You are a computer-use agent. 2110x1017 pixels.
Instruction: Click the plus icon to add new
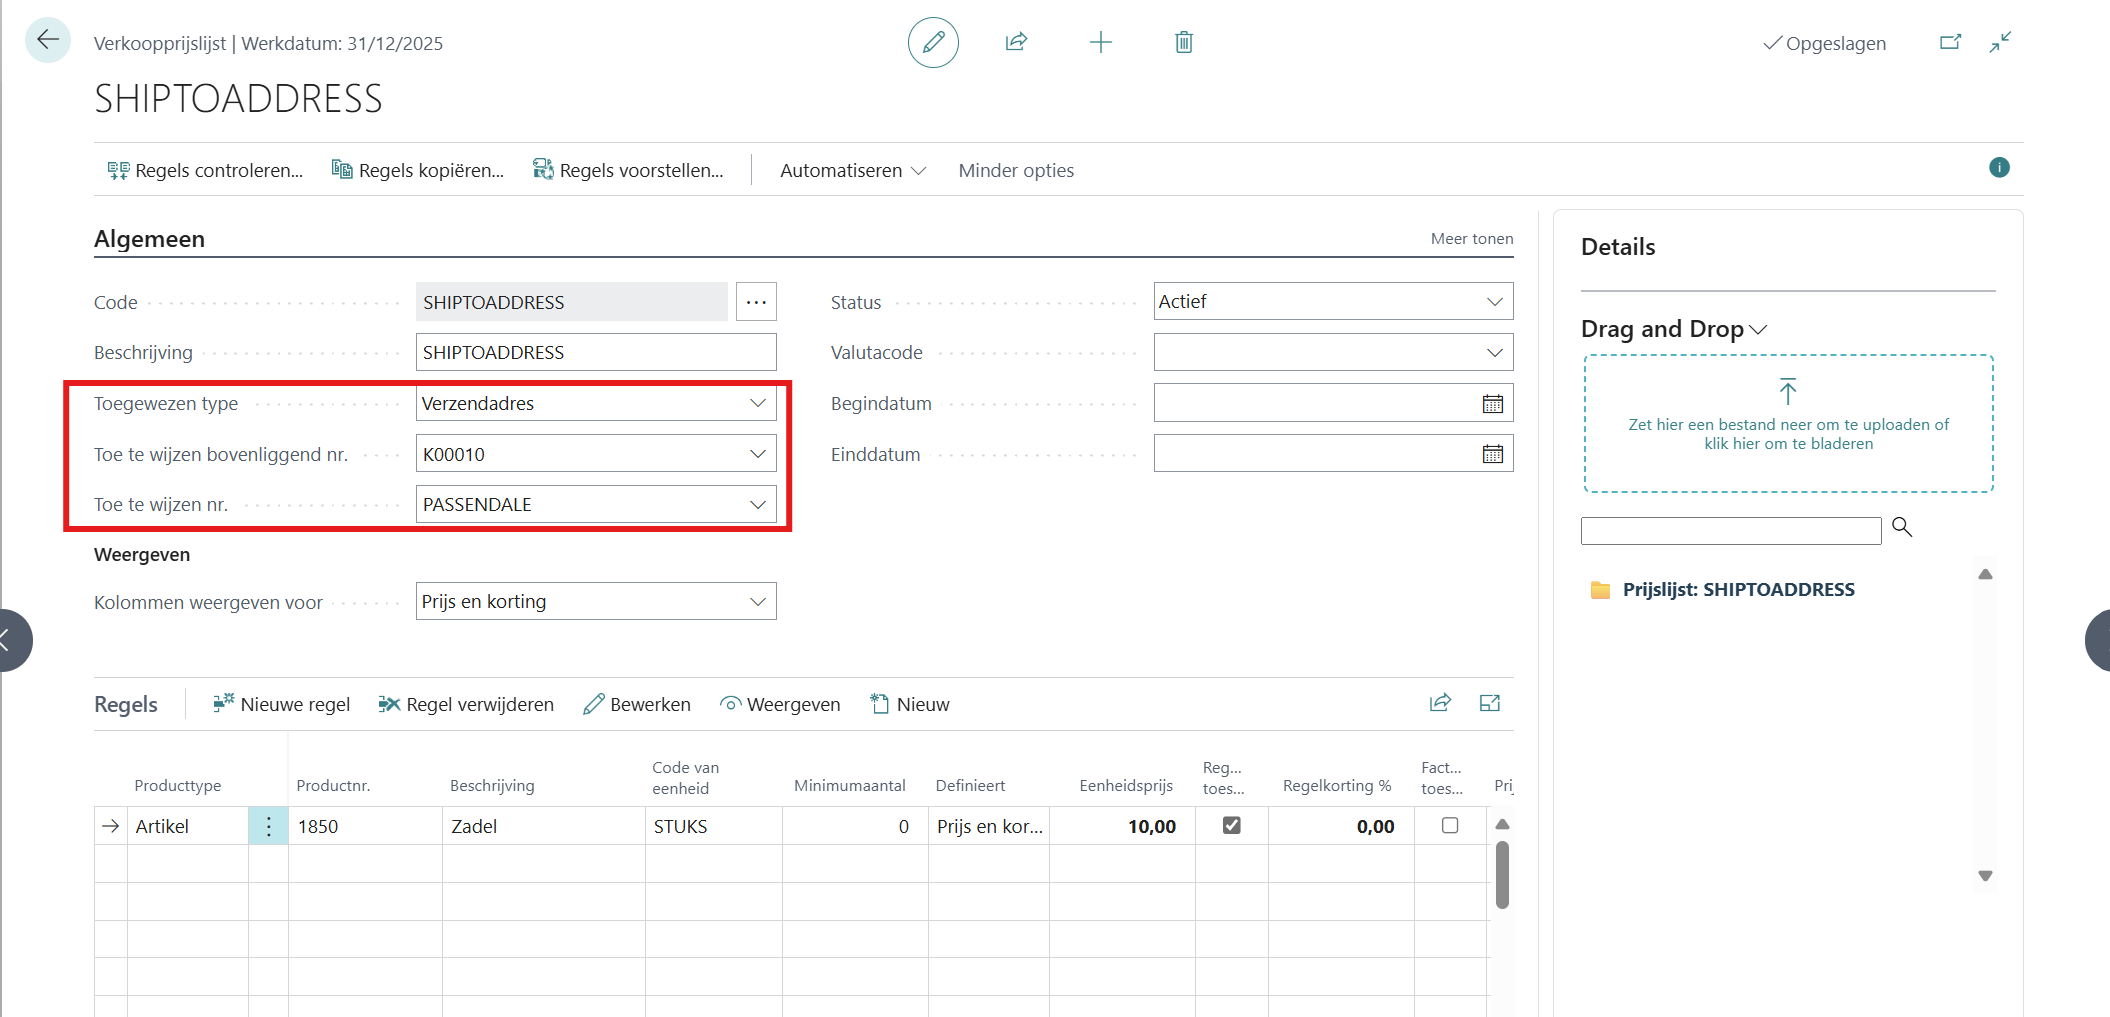1100,42
